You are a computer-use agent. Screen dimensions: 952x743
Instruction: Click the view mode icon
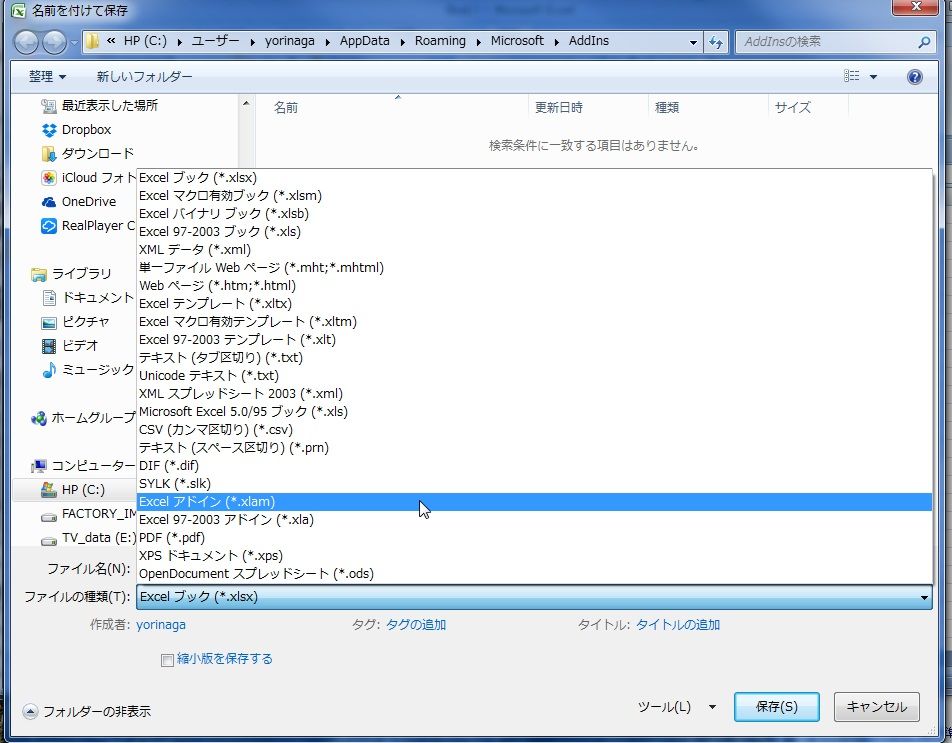(x=852, y=76)
